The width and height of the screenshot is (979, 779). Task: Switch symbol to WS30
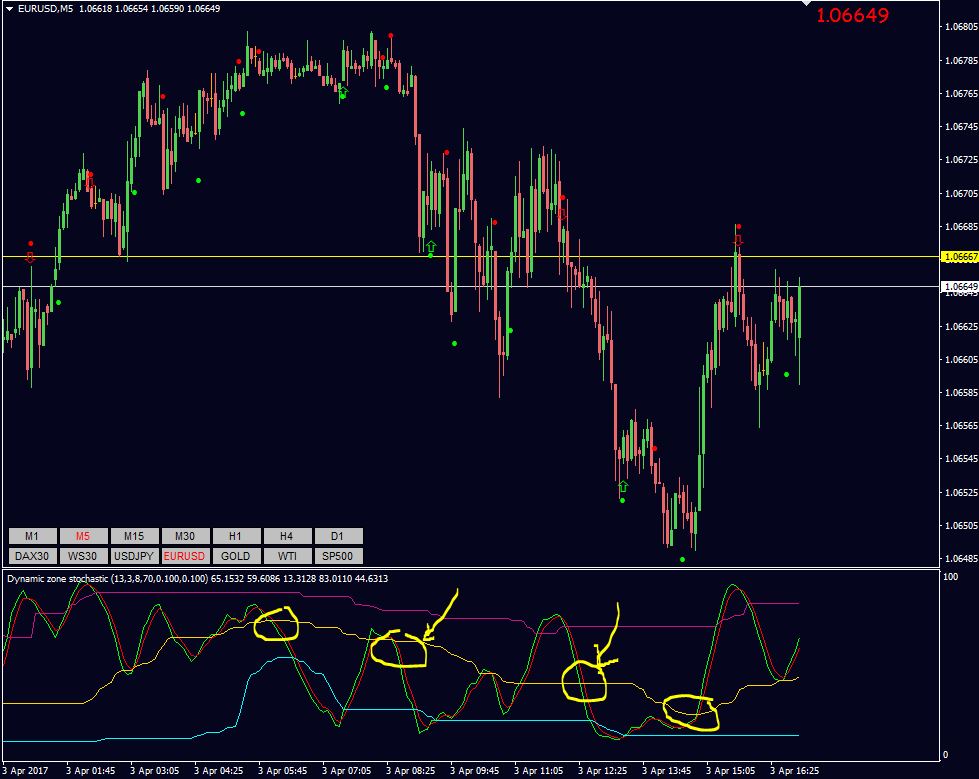[x=84, y=556]
